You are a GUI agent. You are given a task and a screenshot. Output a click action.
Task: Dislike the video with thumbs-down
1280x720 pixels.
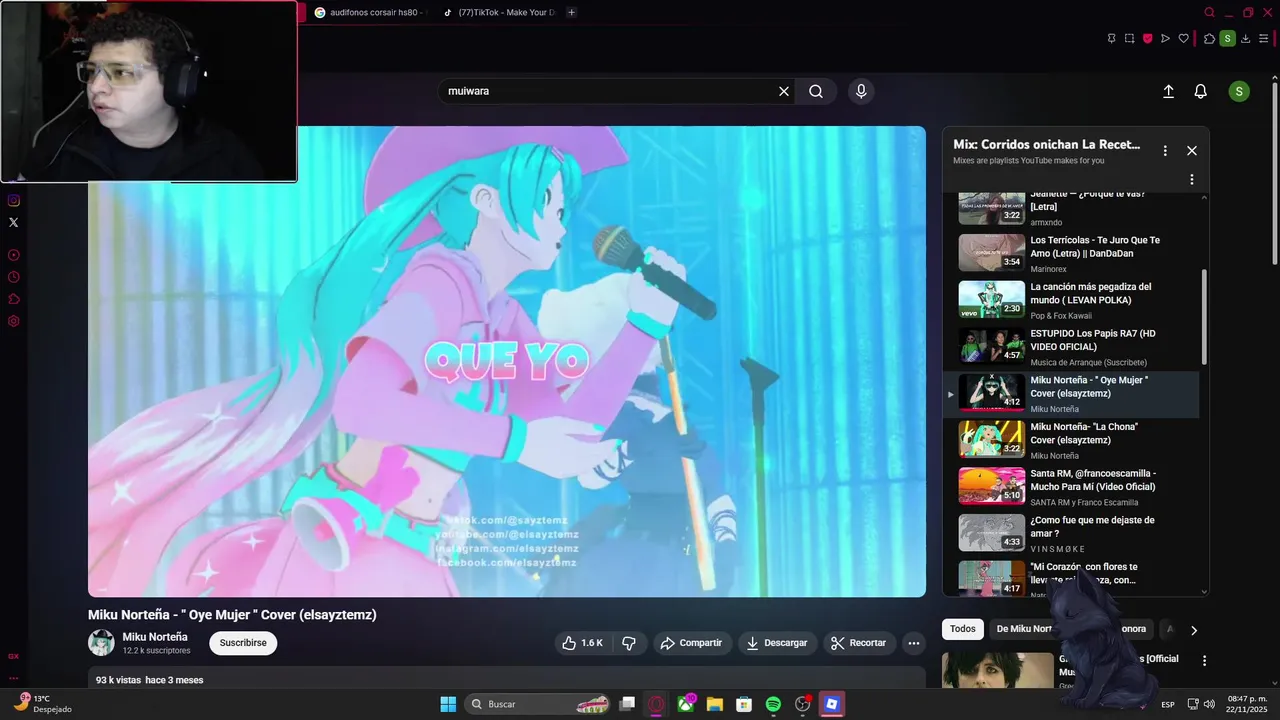tap(629, 643)
